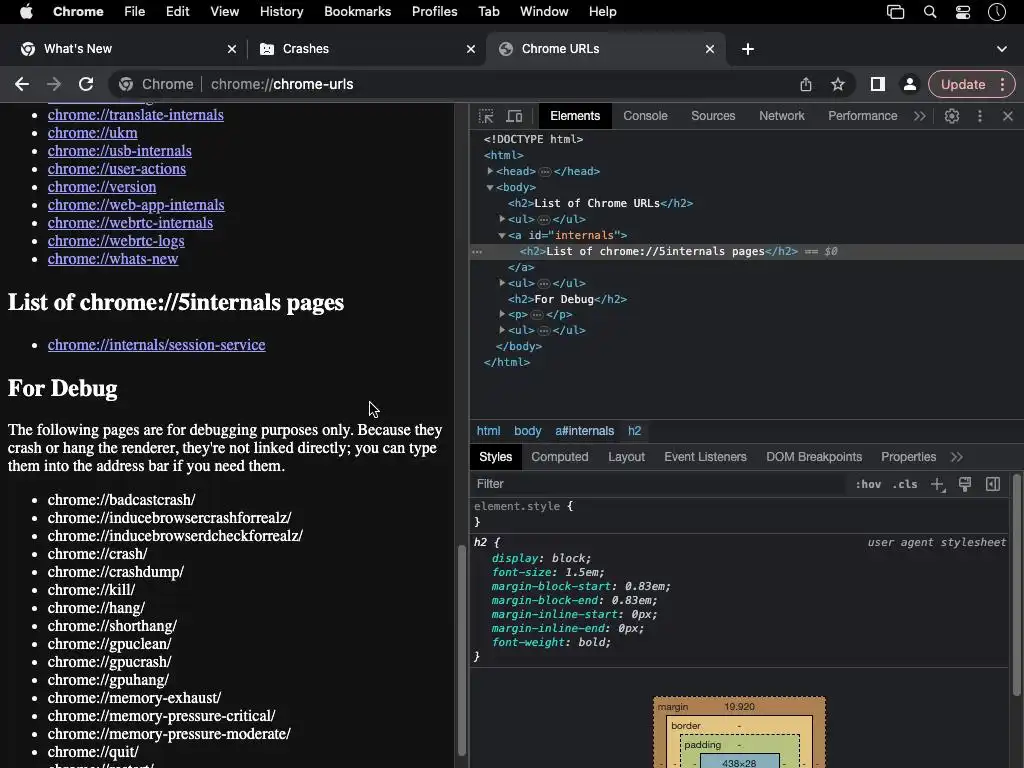This screenshot has width=1024, height=768.
Task: Open macOS Spotlight search icon
Action: [930, 12]
